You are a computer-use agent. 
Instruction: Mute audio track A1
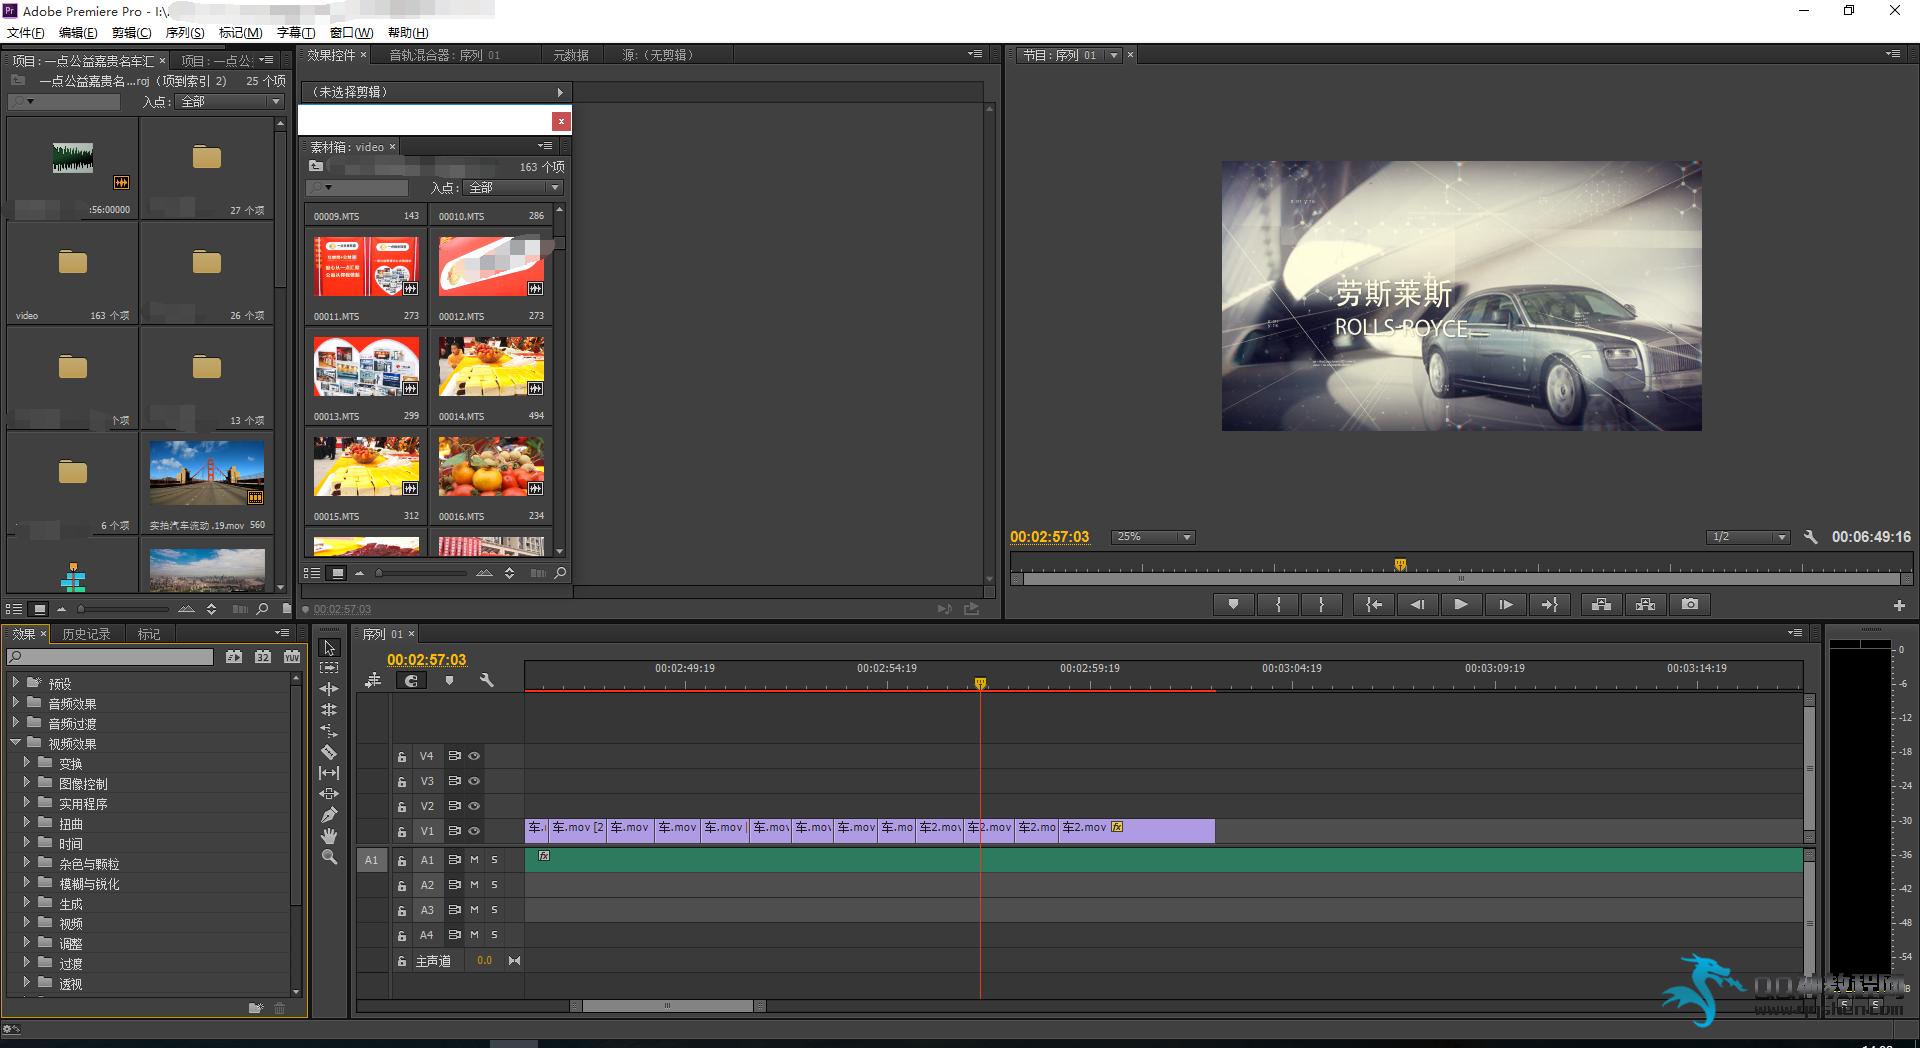[x=474, y=860]
